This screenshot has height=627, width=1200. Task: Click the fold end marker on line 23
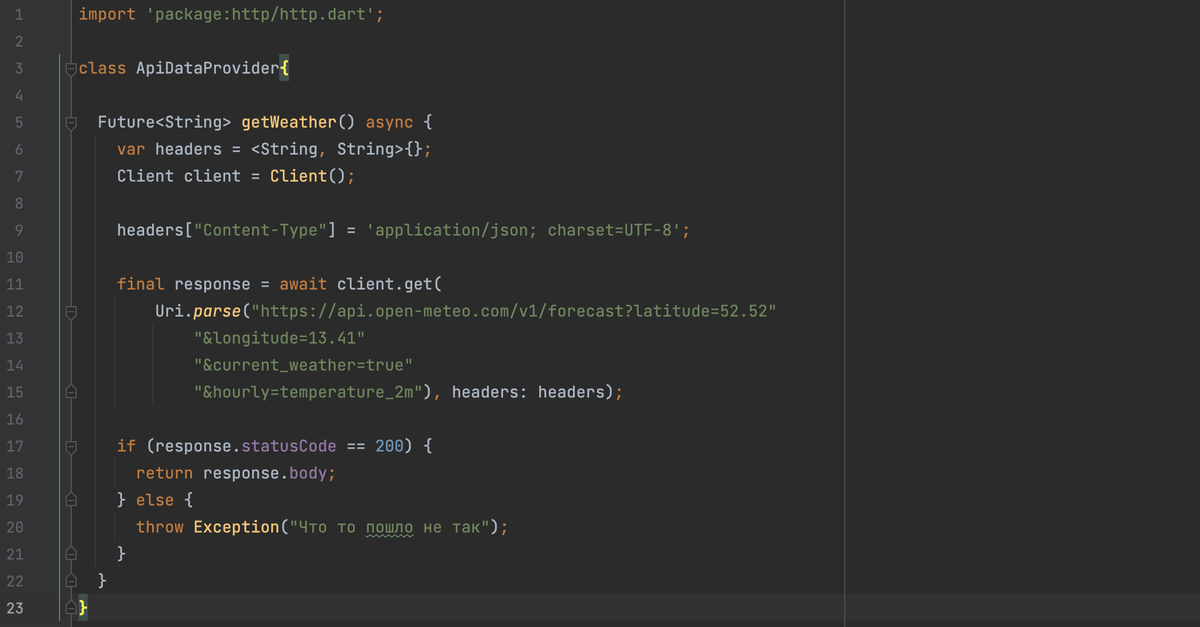click(x=70, y=608)
